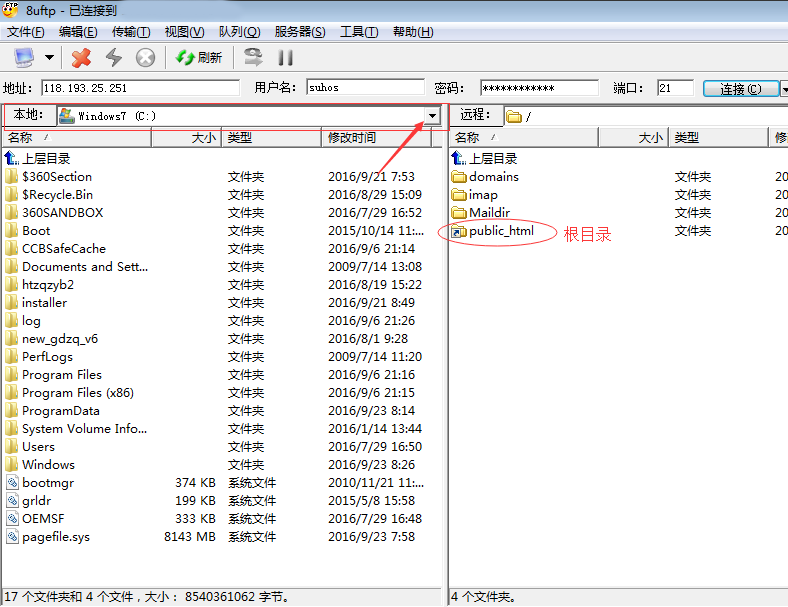Screen dimensions: 788x607
Task: Select the remote domains folder
Action: (x=493, y=177)
